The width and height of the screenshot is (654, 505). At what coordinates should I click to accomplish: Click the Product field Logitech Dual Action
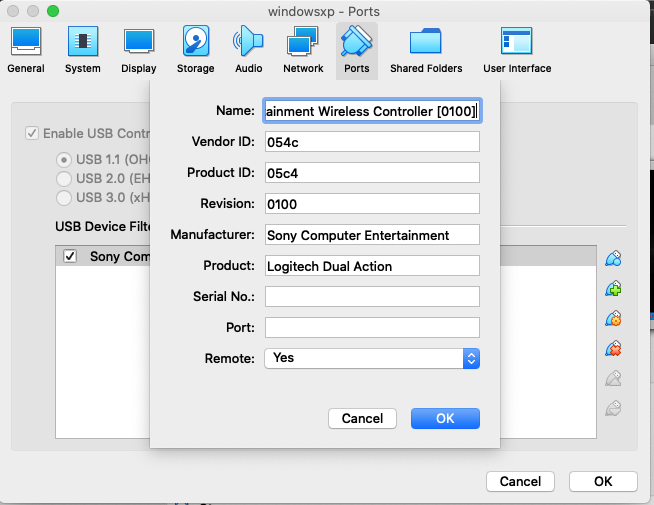(x=372, y=266)
